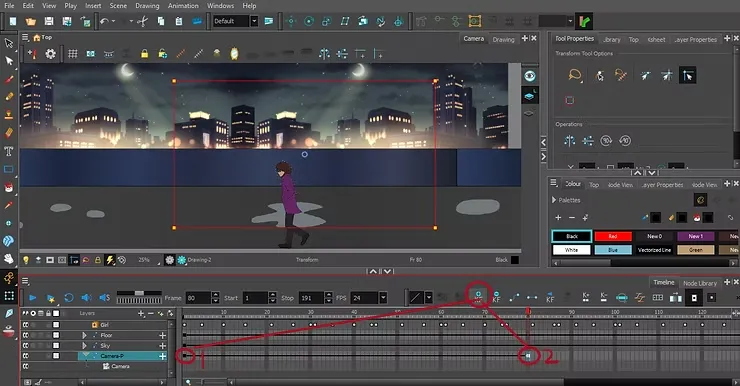This screenshot has width=740, height=386.
Task: Expand the Palettes section
Action: (x=554, y=200)
